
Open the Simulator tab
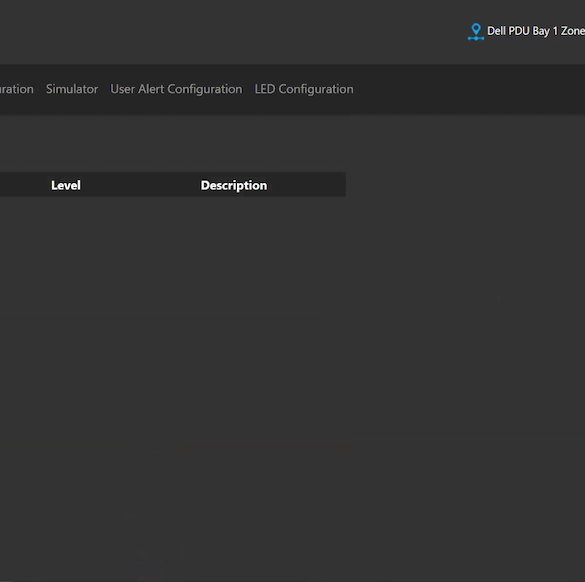coord(72,89)
